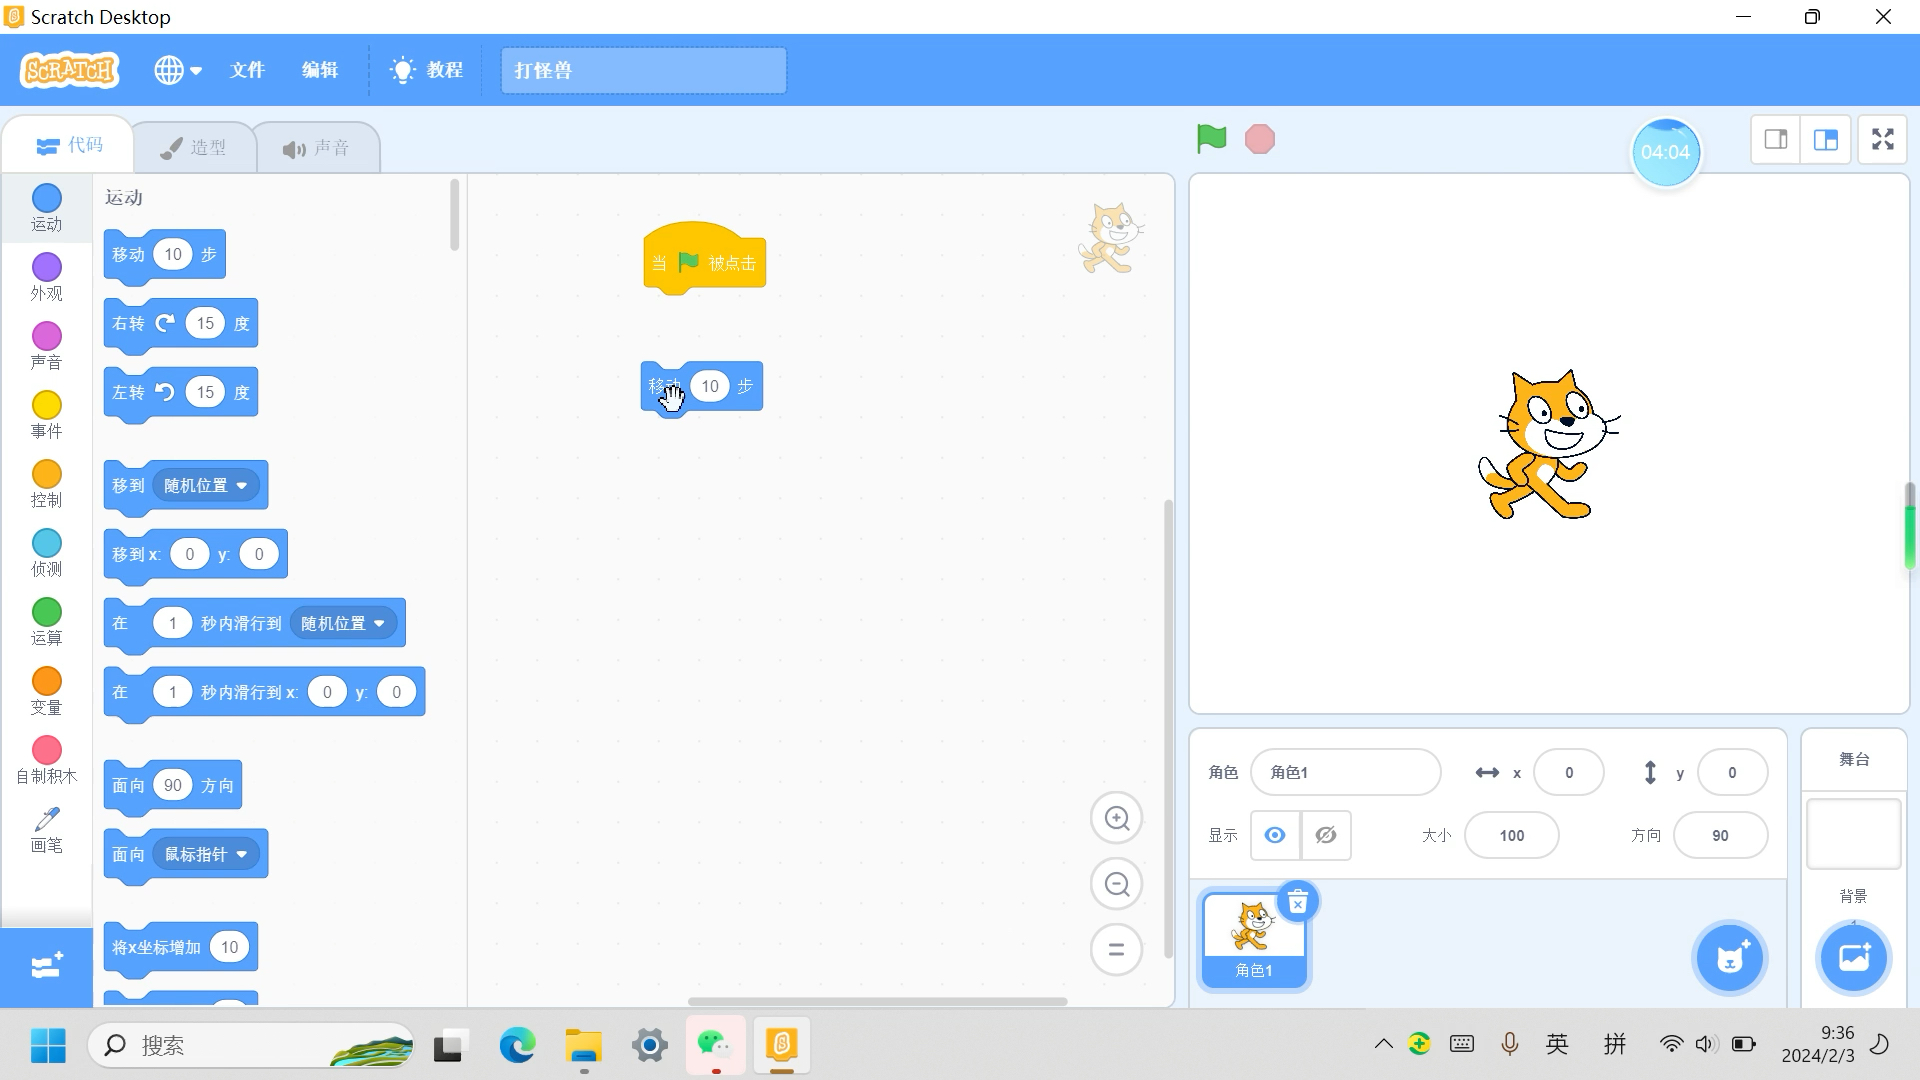Switch to the 代码 tab
The width and height of the screenshot is (1920, 1080).
click(68, 146)
